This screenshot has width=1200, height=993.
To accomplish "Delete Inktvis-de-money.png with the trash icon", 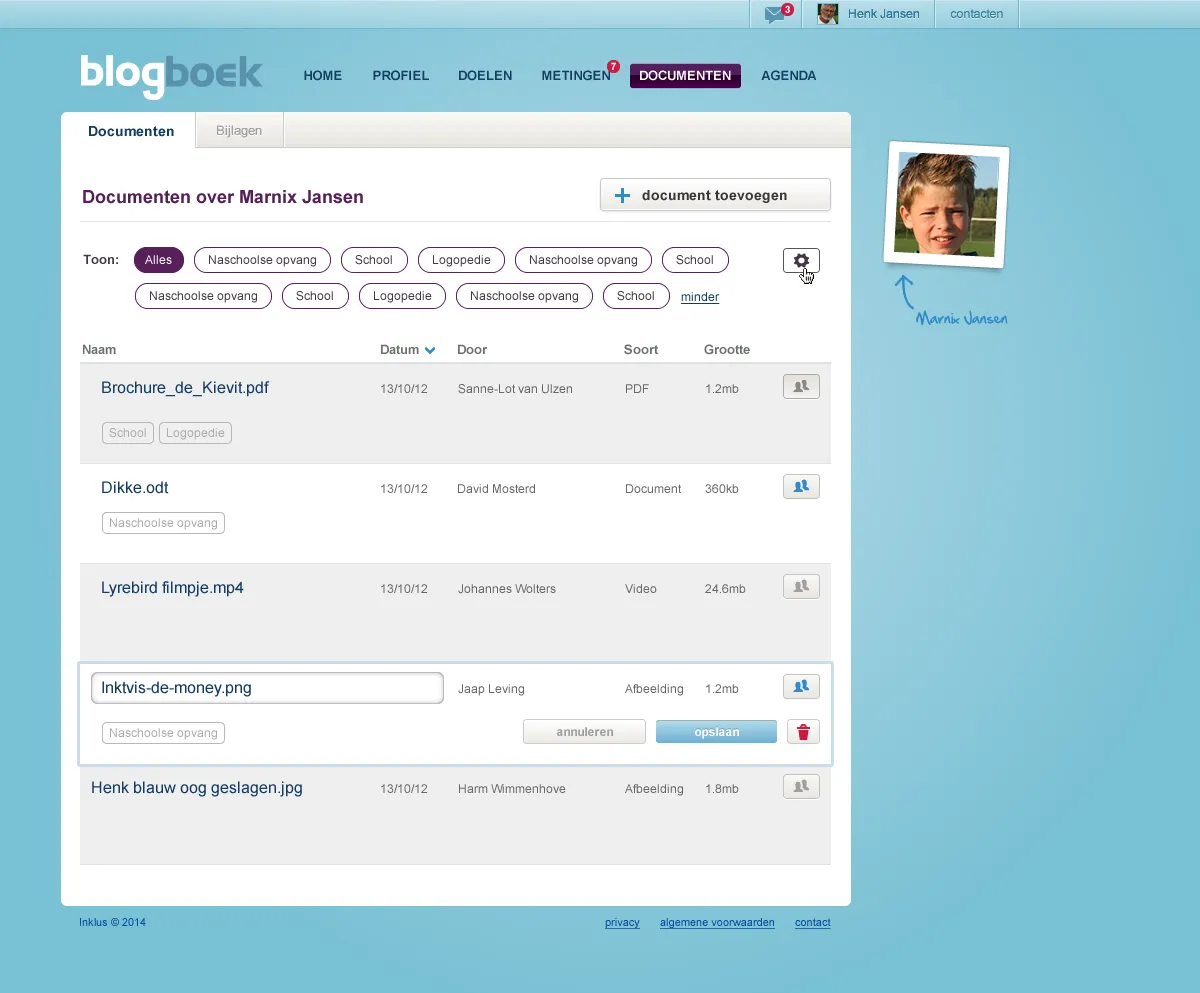I will pyautogui.click(x=802, y=731).
